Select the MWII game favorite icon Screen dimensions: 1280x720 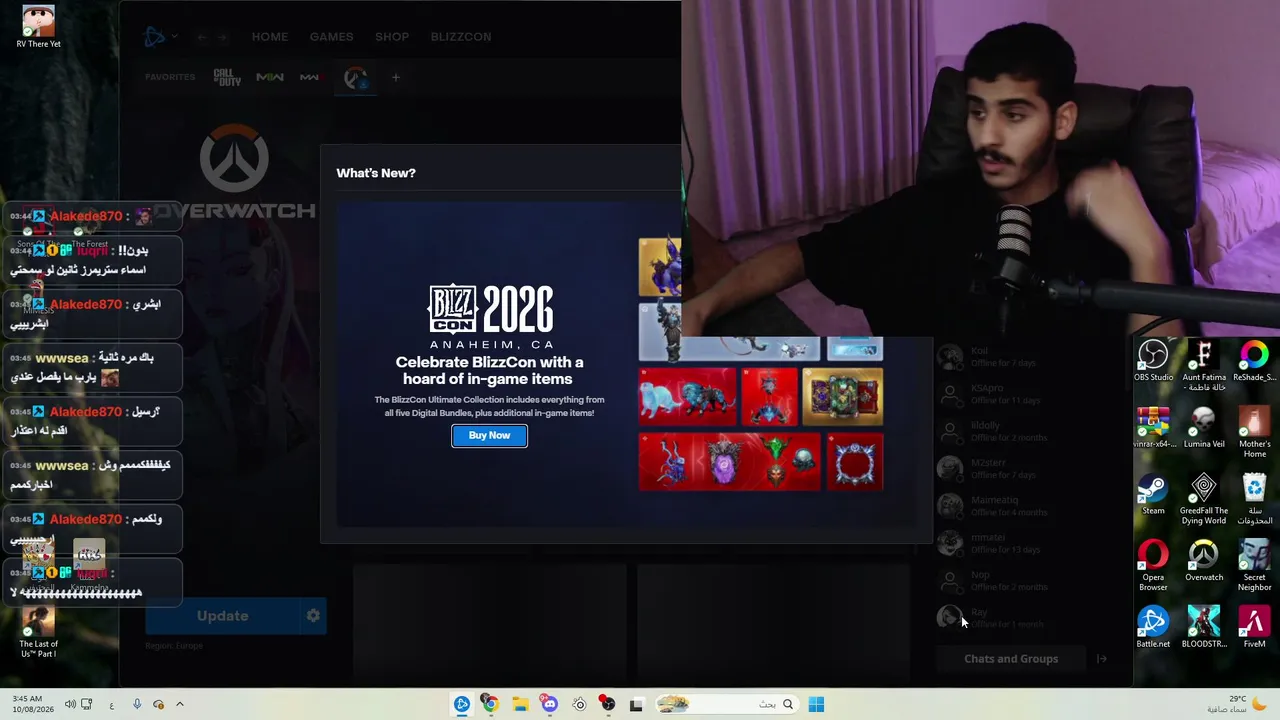270,77
